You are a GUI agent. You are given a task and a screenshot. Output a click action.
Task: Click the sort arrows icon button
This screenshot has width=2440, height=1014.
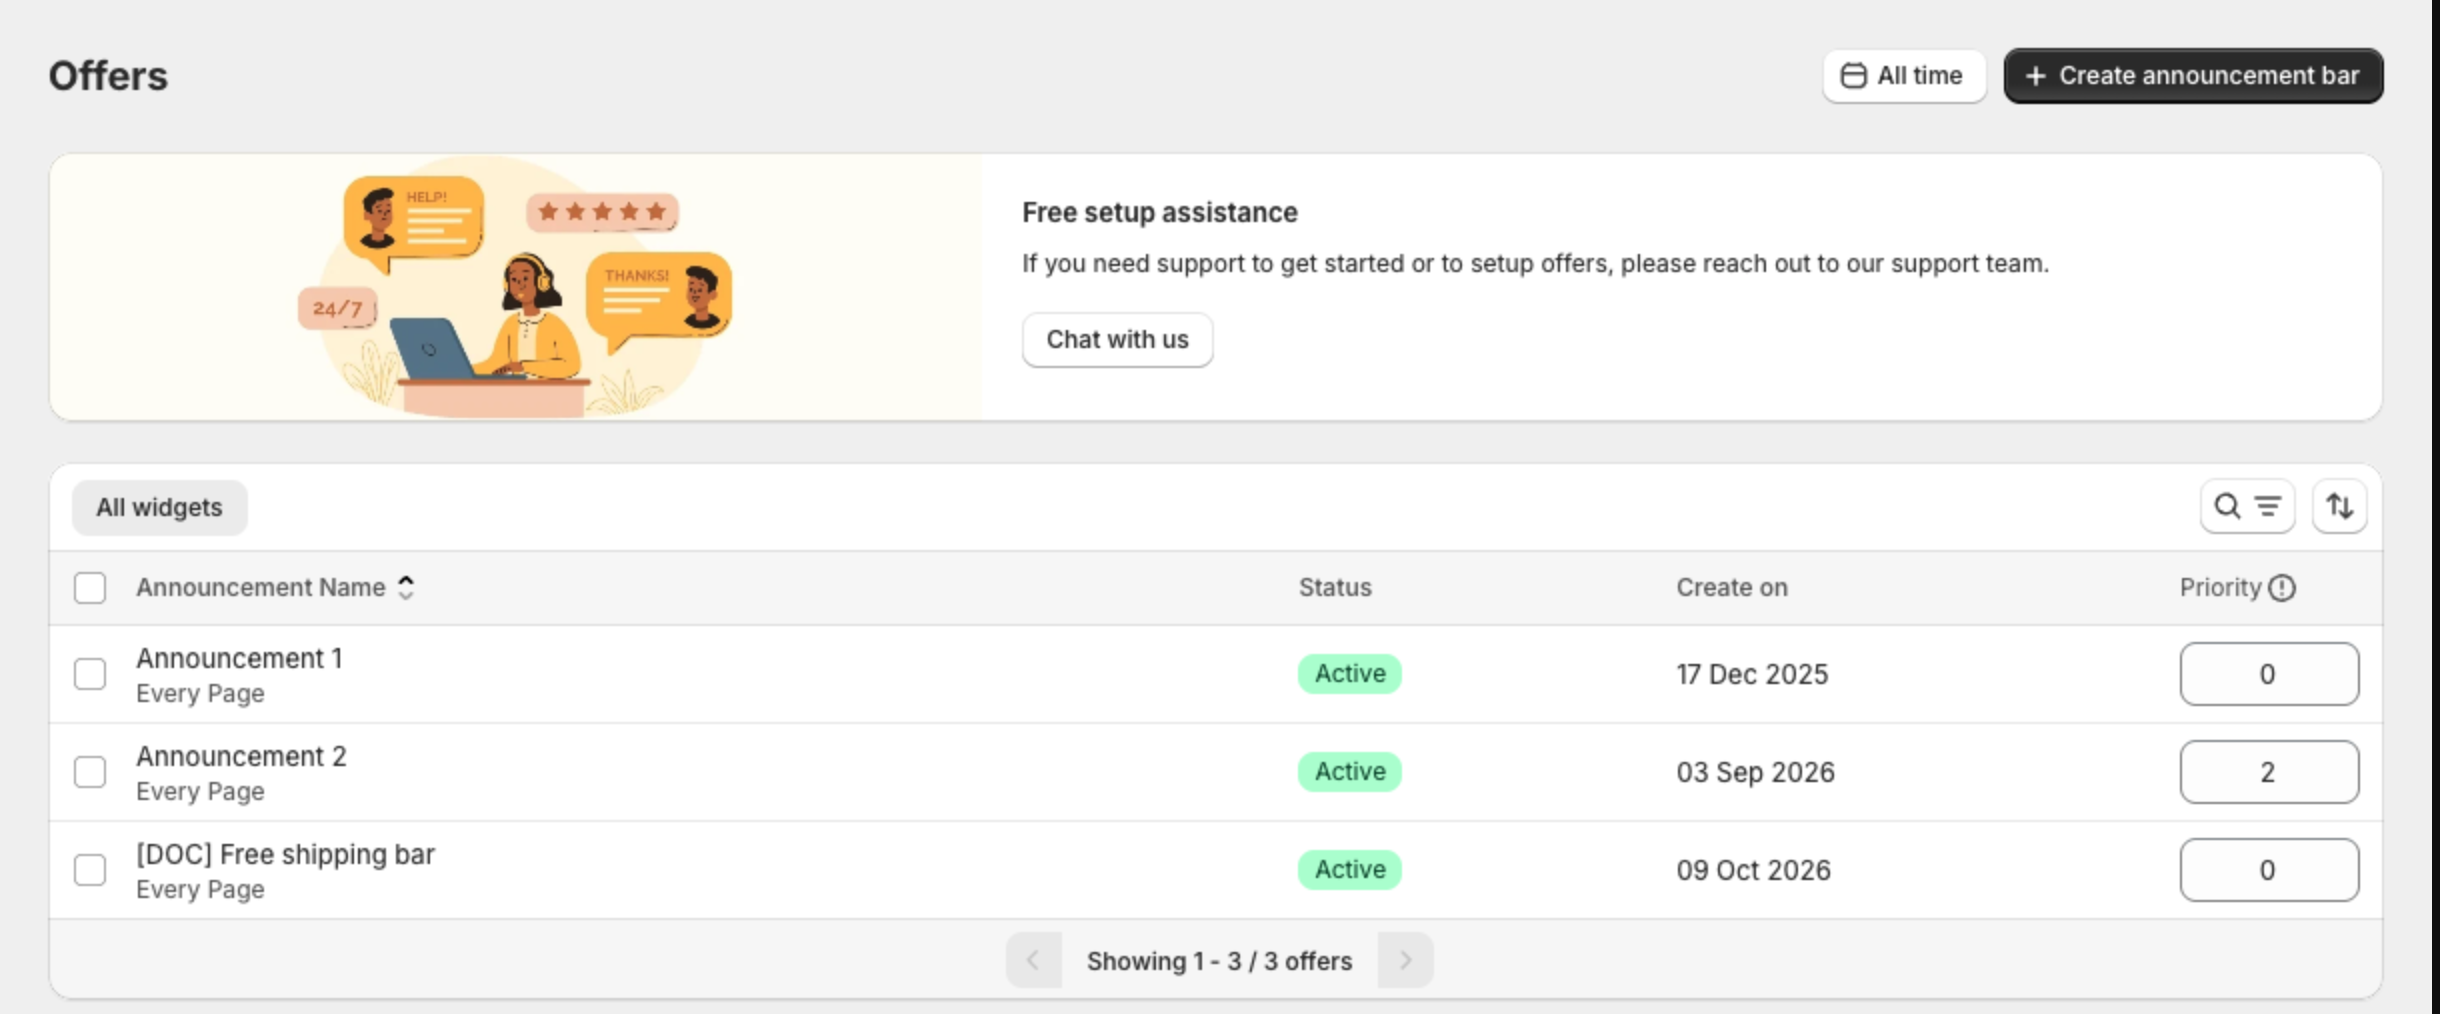(2339, 506)
